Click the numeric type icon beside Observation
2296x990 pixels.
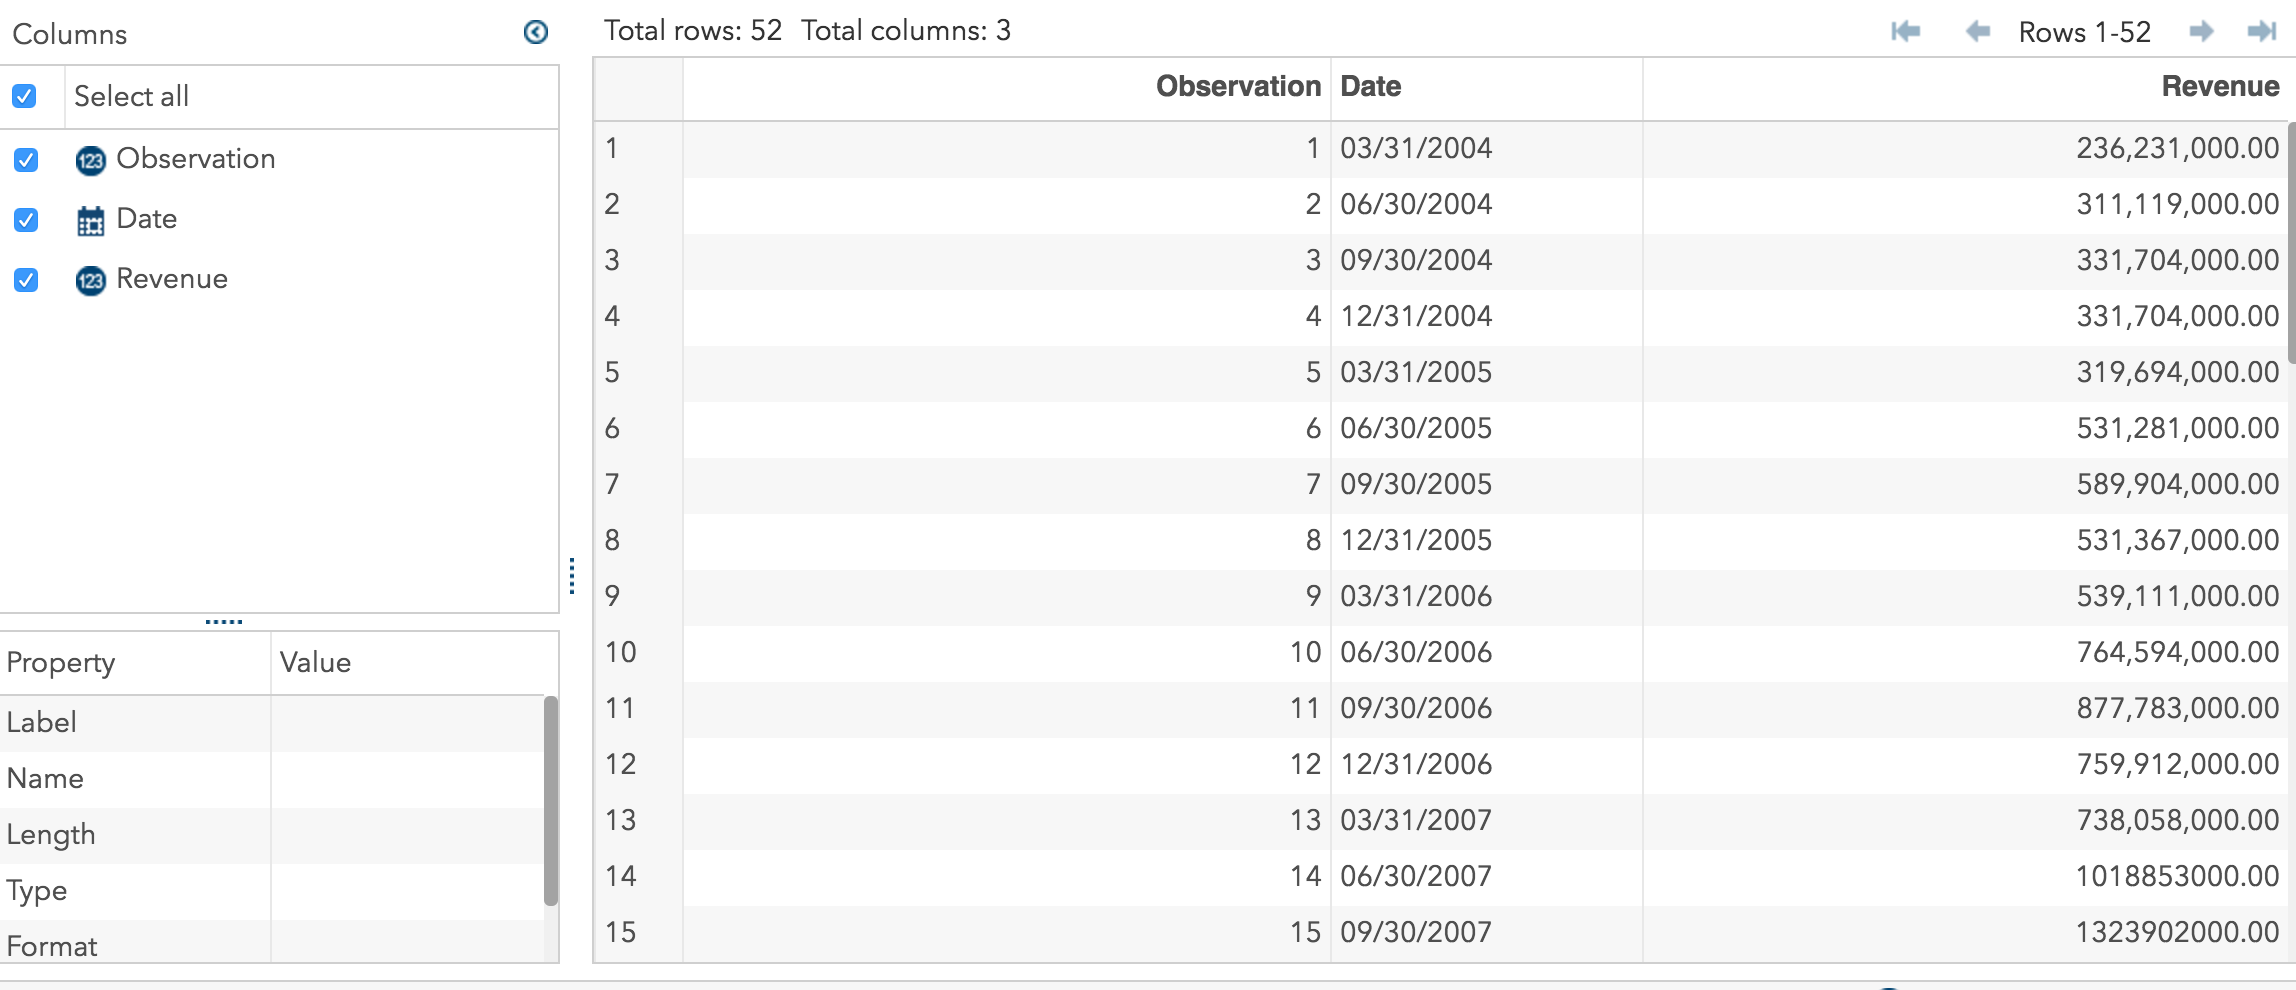pos(90,160)
